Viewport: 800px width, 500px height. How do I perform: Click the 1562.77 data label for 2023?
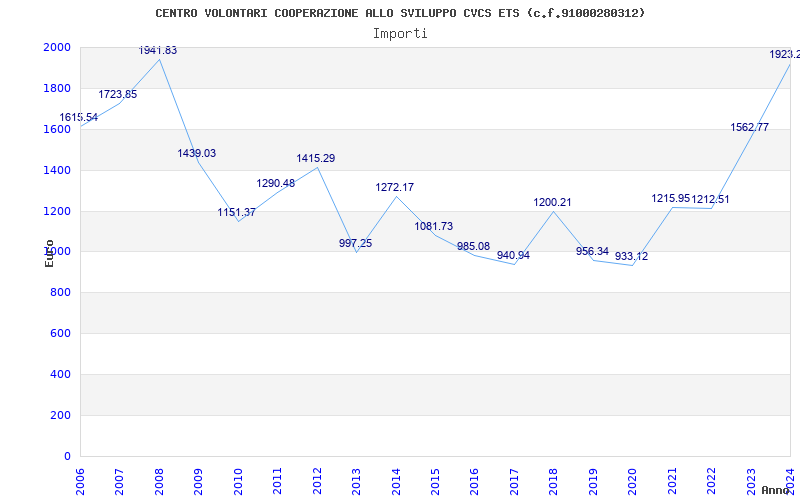coord(749,128)
